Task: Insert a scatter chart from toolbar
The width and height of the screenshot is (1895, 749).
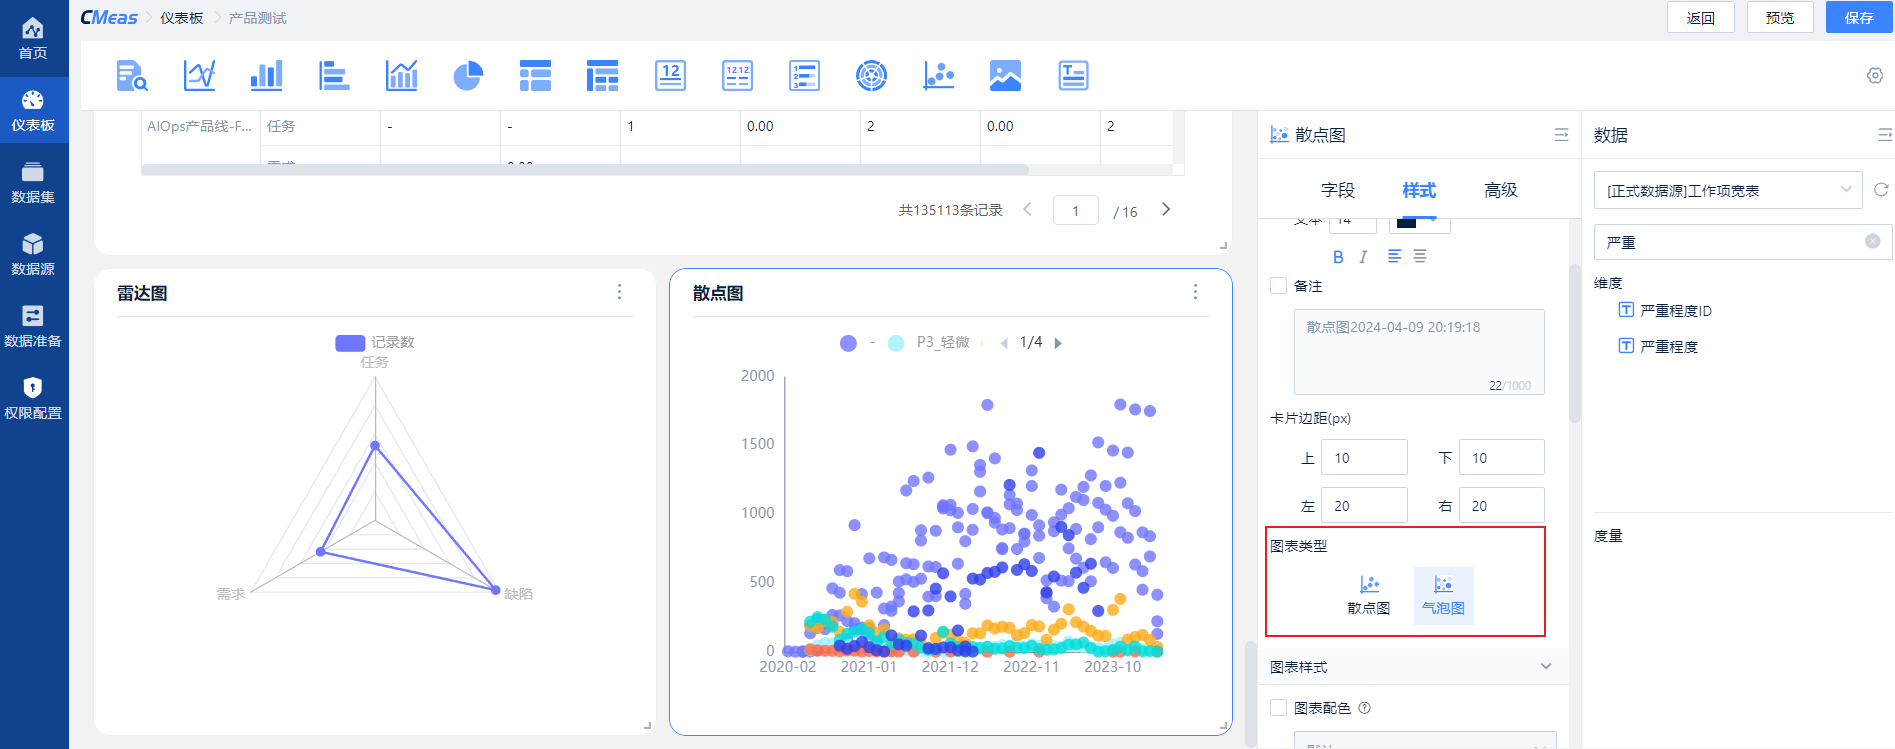Action: coord(938,76)
